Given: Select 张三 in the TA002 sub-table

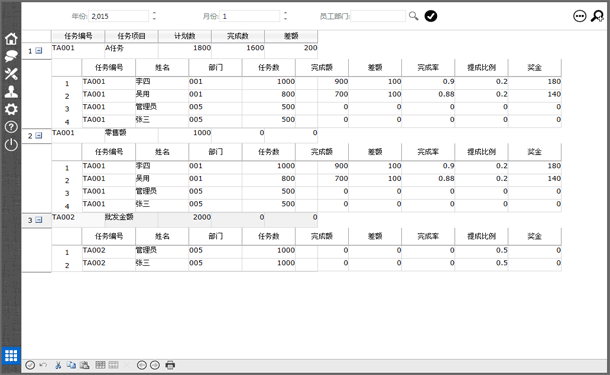Looking at the screenshot, I should (162, 265).
